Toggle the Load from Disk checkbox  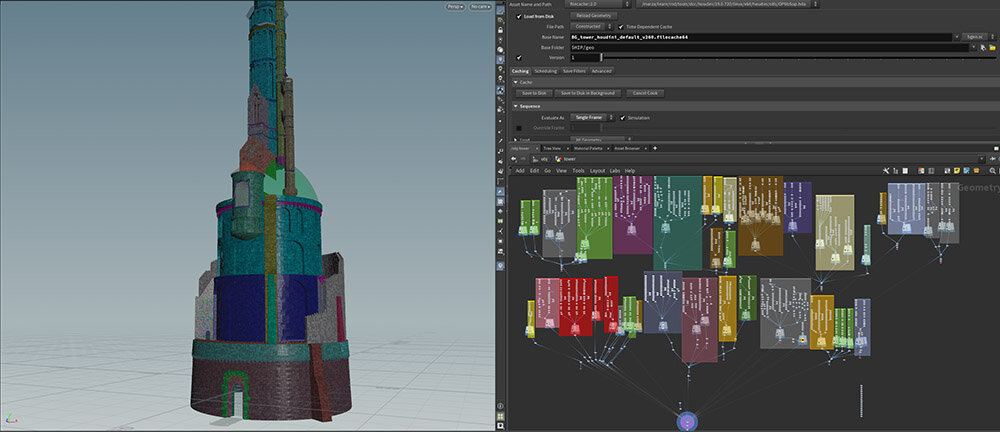[519, 16]
